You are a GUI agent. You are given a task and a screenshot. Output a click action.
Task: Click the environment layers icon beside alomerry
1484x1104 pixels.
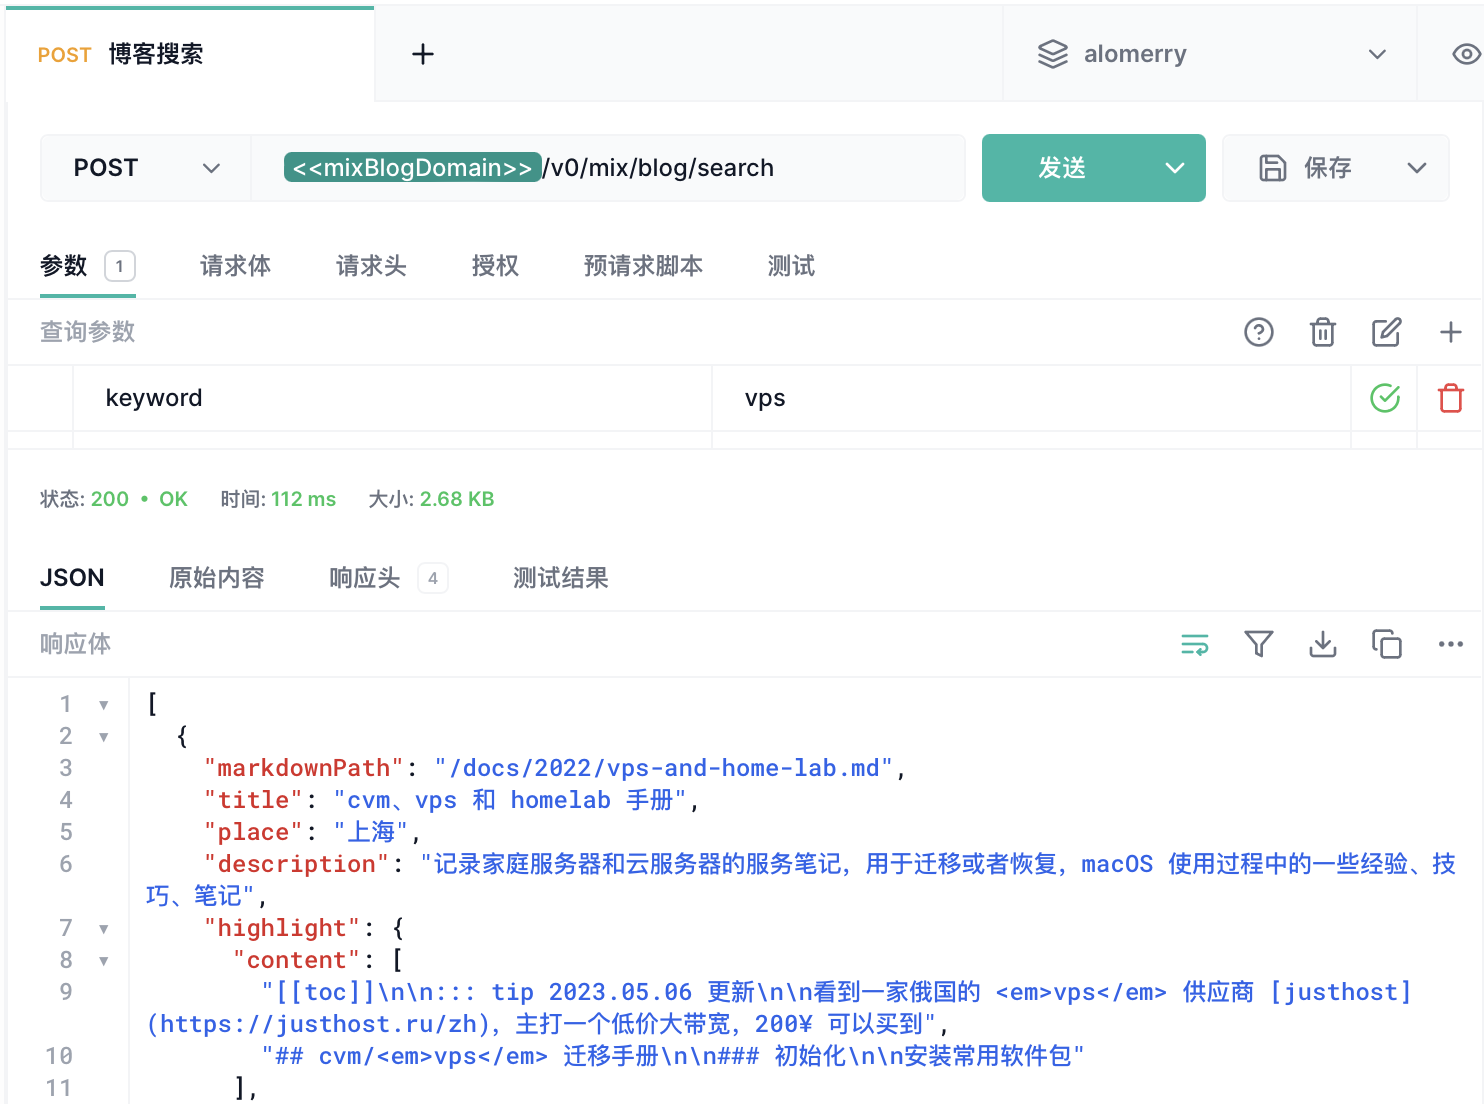coord(1052,54)
